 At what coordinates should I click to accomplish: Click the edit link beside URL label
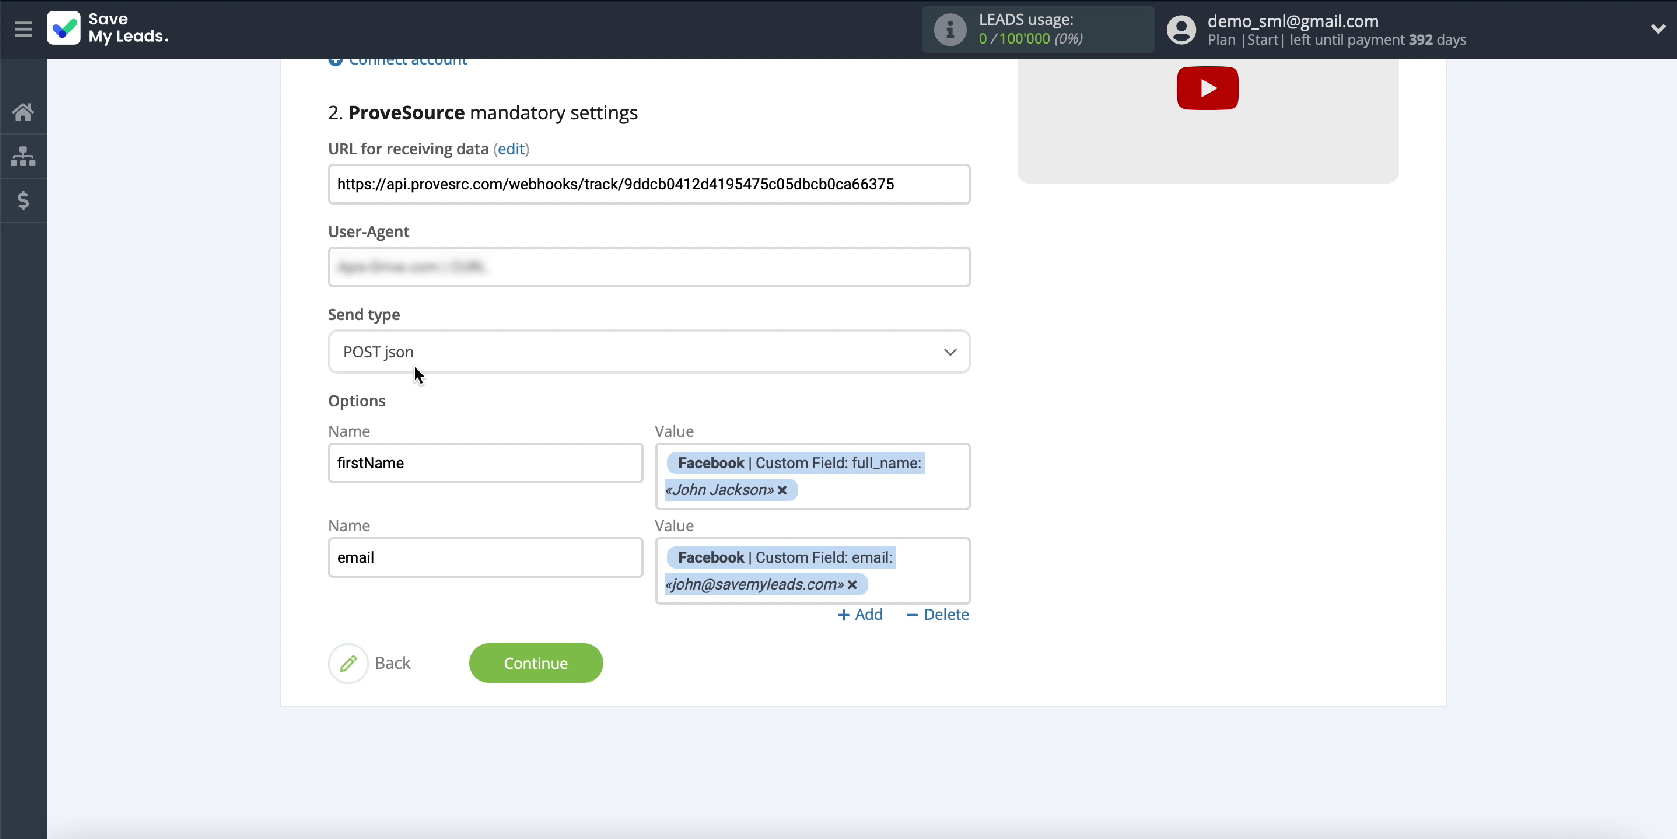[511, 149]
